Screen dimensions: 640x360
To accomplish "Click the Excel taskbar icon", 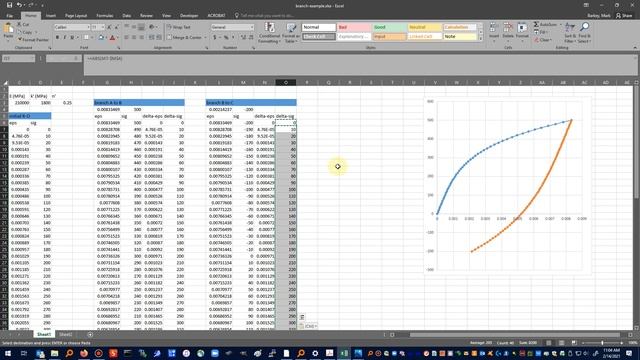I will (344, 353).
